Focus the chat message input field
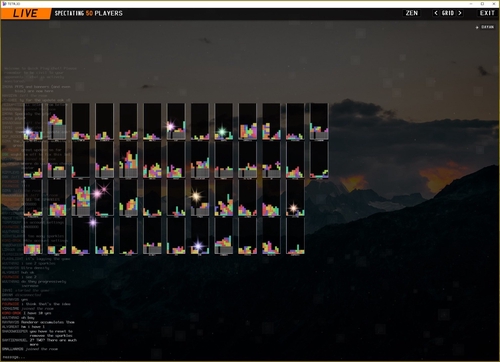Image resolution: width=500 pixels, height=362 pixels. (40, 357)
